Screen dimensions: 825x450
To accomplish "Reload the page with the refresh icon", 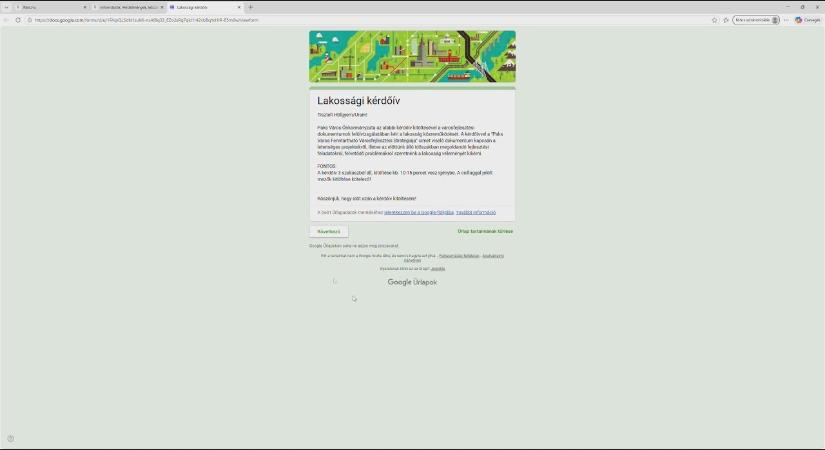I will click(18, 20).
